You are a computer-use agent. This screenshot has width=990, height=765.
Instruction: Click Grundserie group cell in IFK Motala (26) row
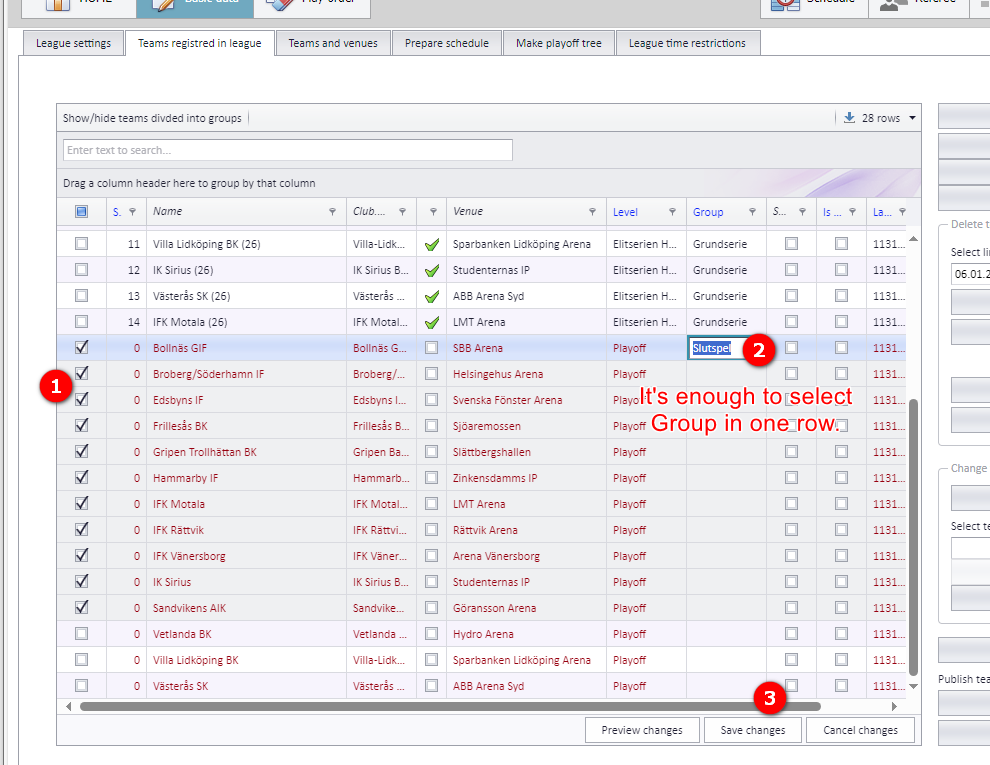[726, 322]
